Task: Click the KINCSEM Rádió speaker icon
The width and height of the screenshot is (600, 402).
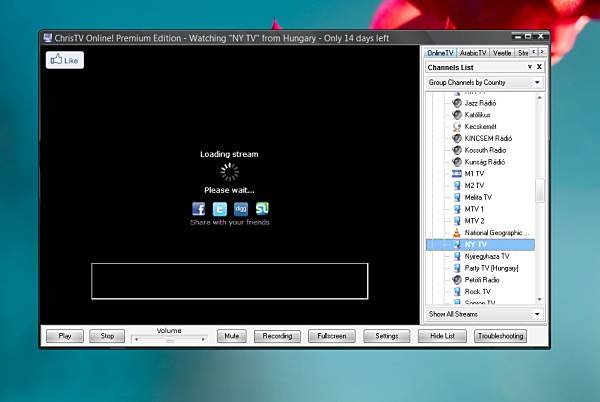Action: click(x=457, y=138)
